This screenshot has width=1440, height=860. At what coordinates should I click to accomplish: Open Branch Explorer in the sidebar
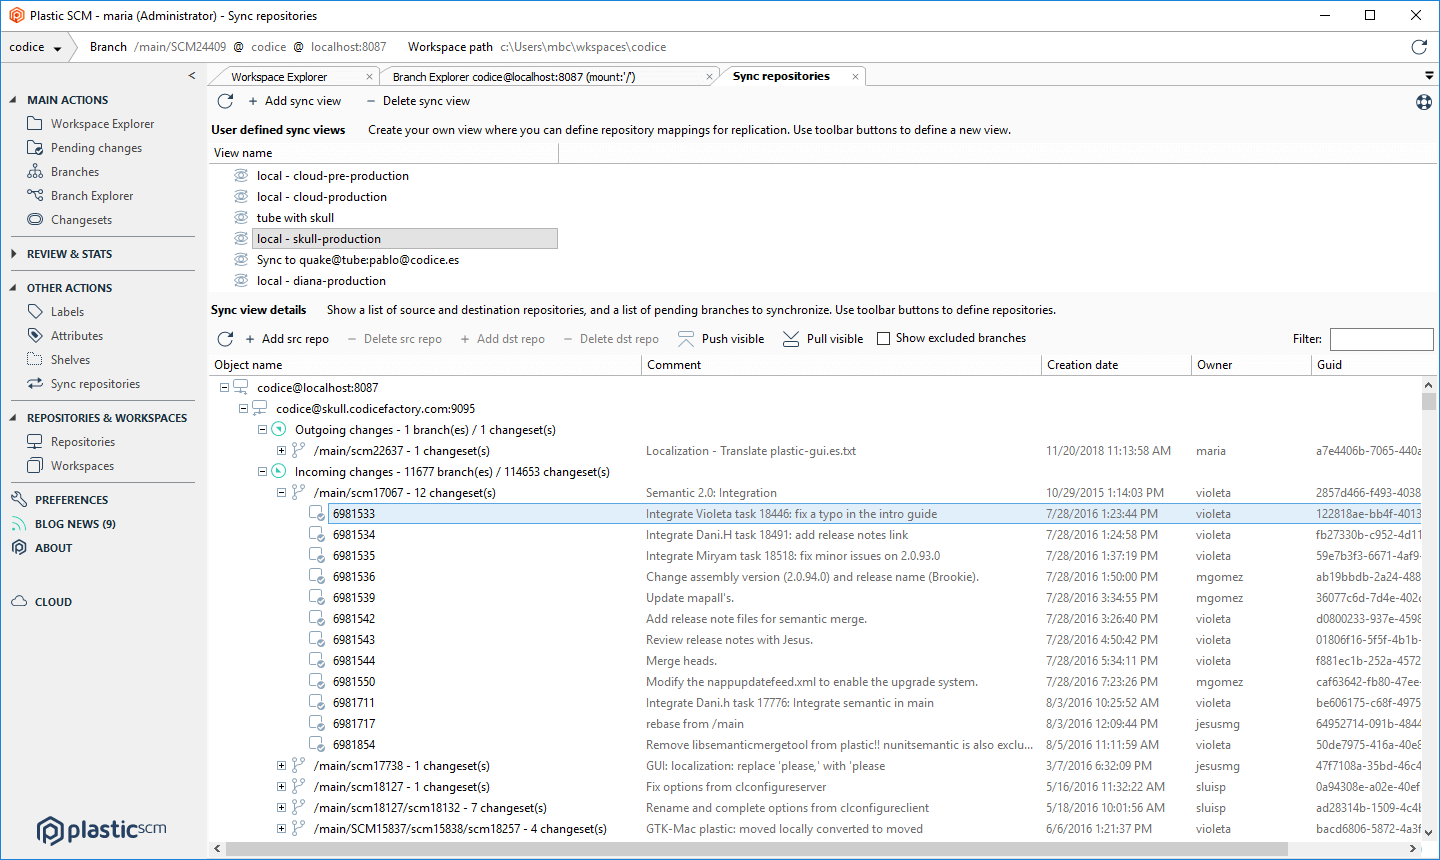80,196
